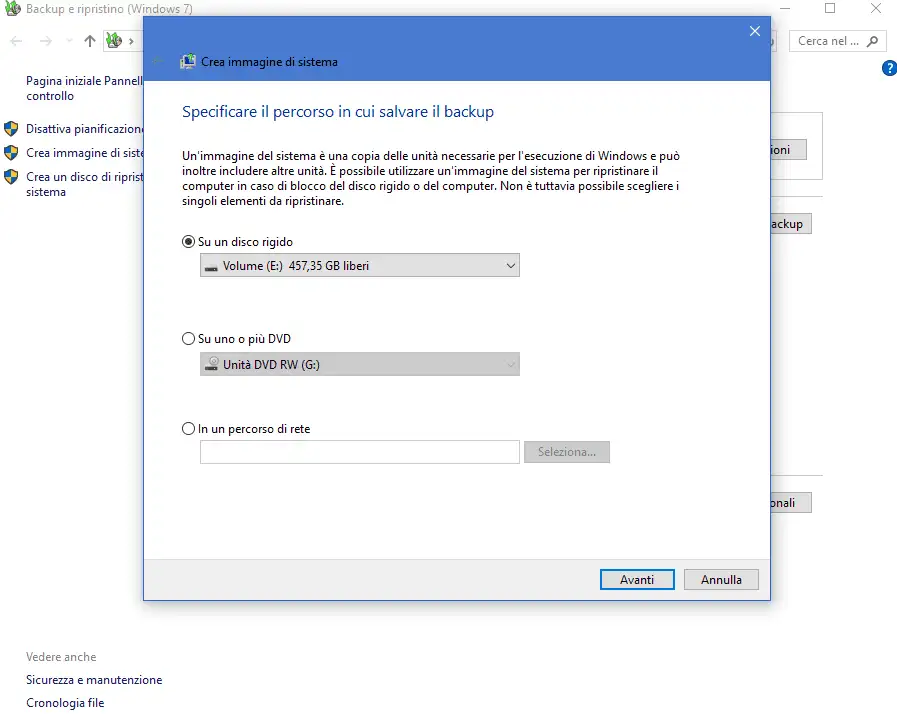Click the blue help question mark icon
This screenshot has height=725, width=897.
click(889, 68)
